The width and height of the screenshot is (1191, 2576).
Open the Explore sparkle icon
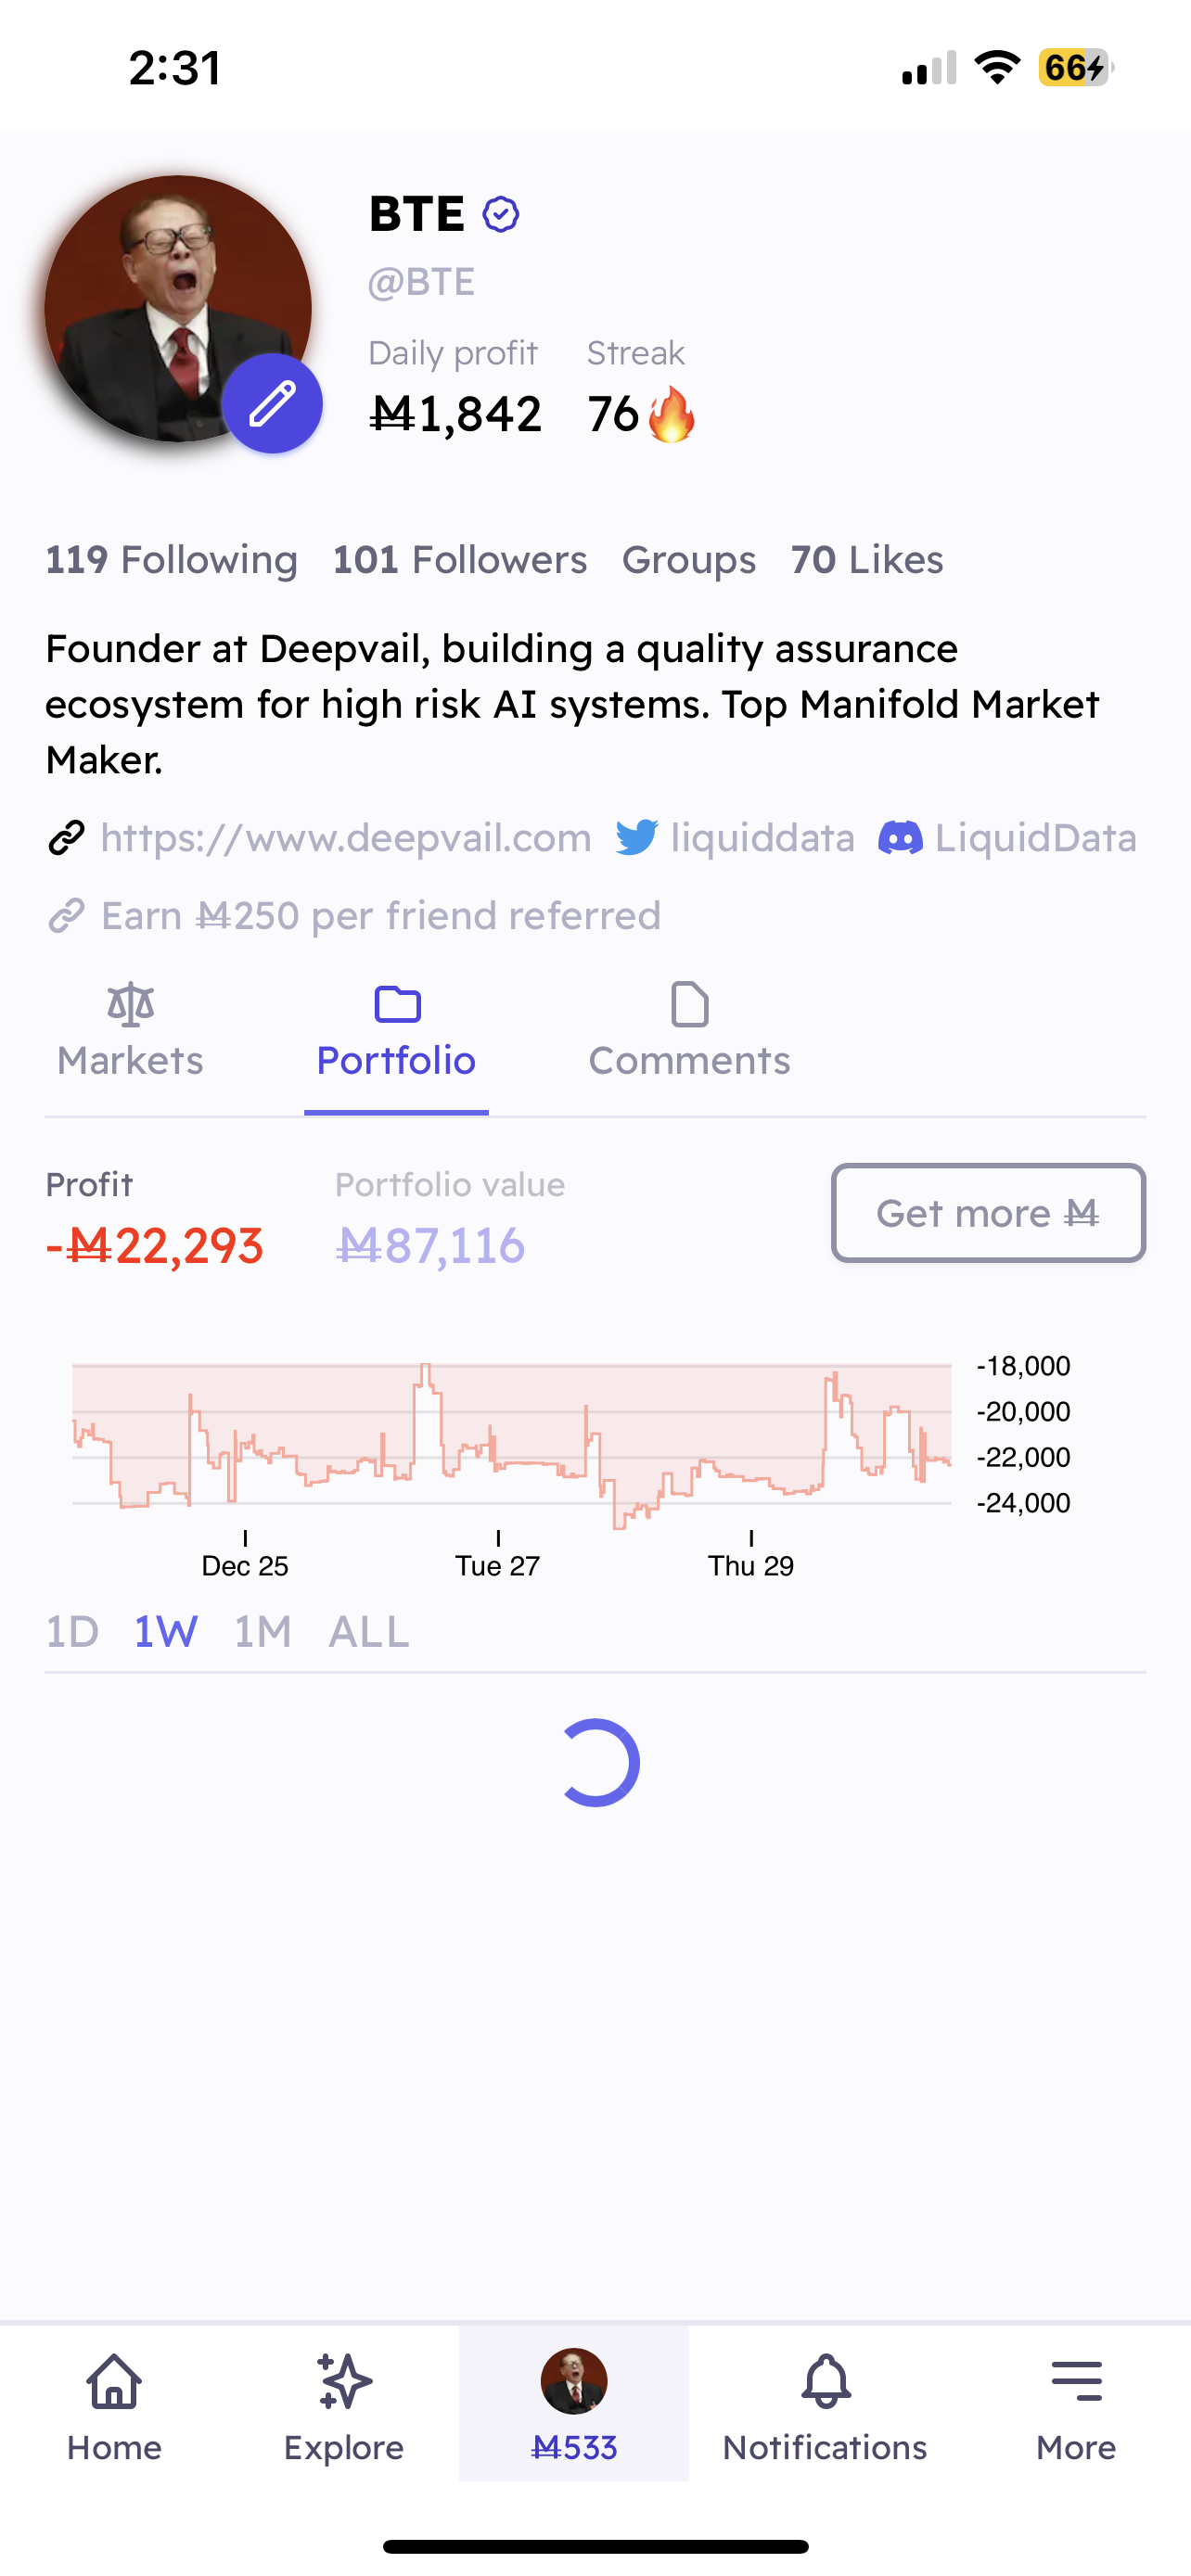[x=344, y=2381]
